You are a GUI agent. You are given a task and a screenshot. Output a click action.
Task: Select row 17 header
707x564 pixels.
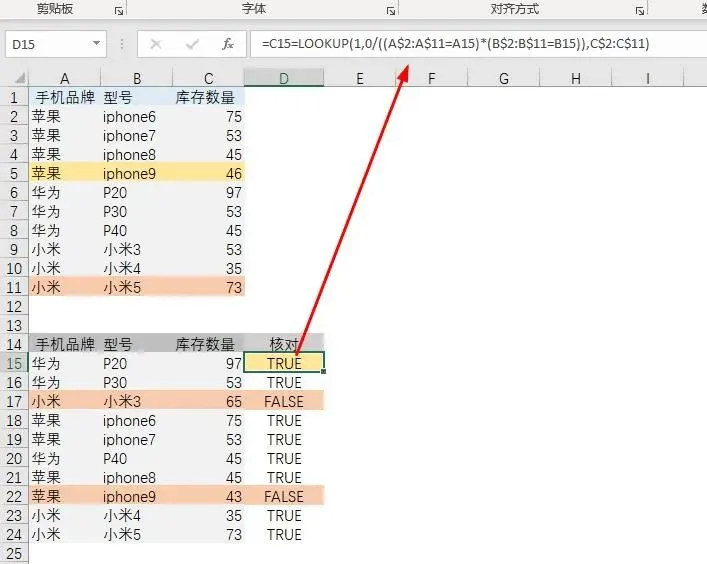[14, 401]
